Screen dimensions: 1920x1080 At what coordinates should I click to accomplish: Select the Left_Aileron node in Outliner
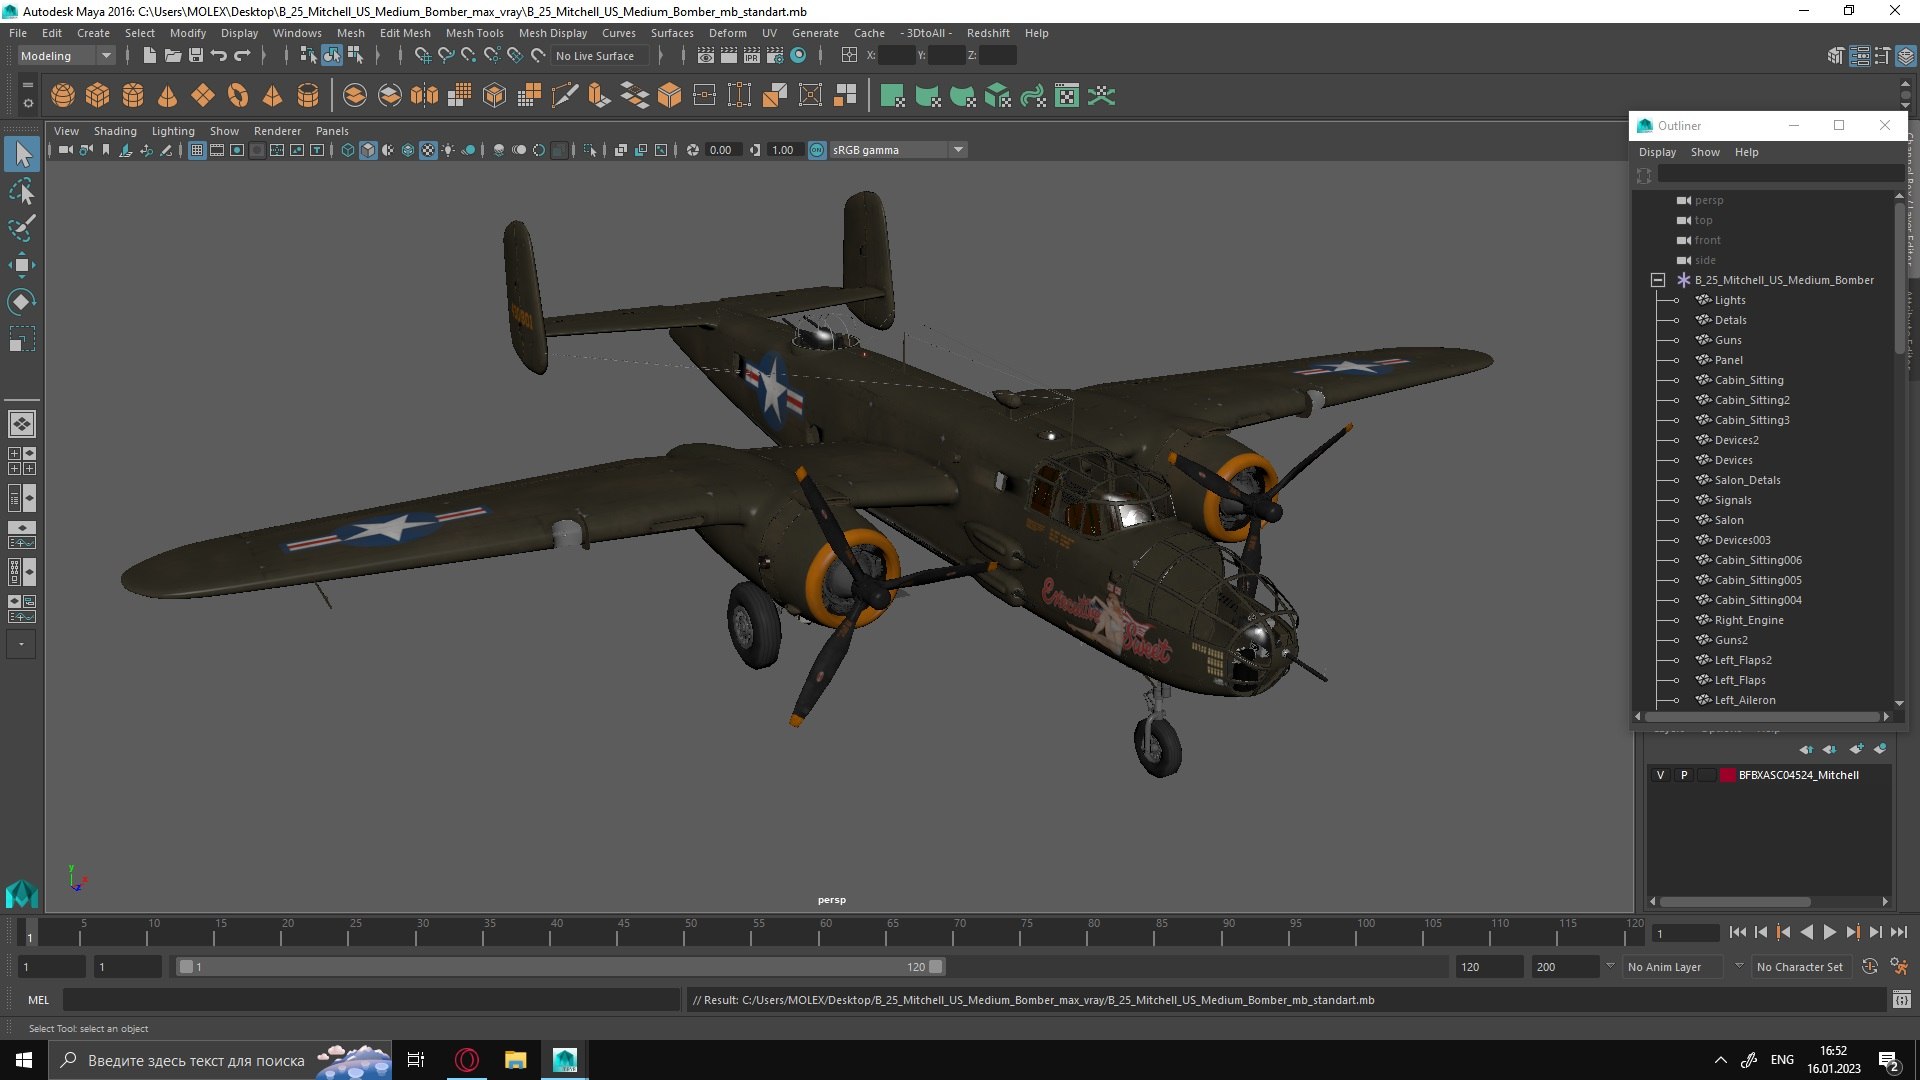point(1745,700)
